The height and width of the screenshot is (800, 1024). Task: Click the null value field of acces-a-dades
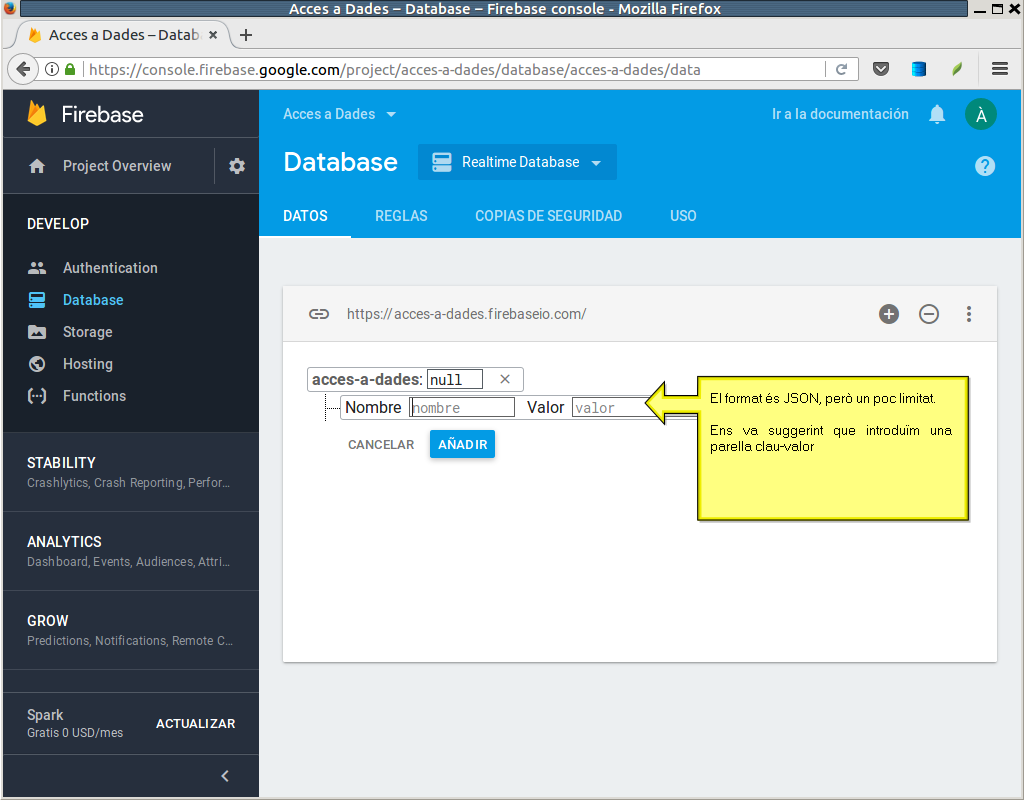tap(455, 379)
